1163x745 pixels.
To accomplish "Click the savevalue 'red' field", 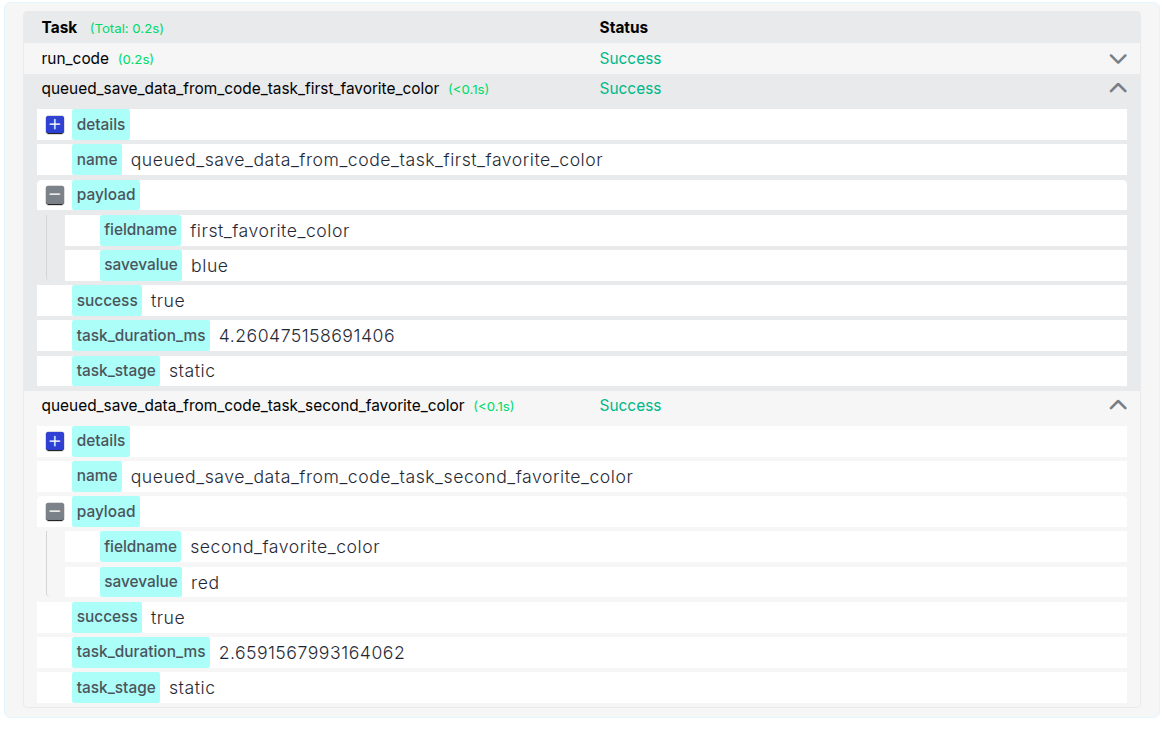I will click(205, 583).
